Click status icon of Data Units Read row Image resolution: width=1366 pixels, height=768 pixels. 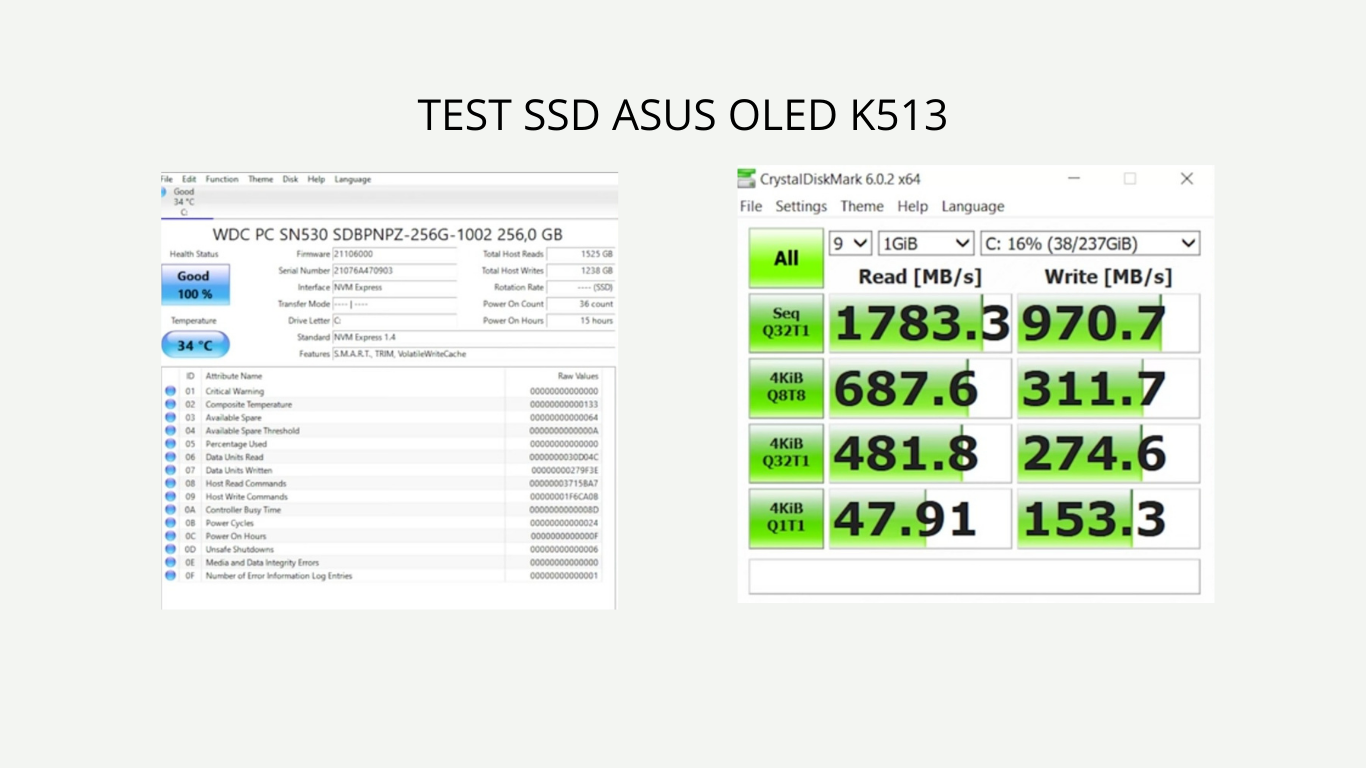coord(170,457)
